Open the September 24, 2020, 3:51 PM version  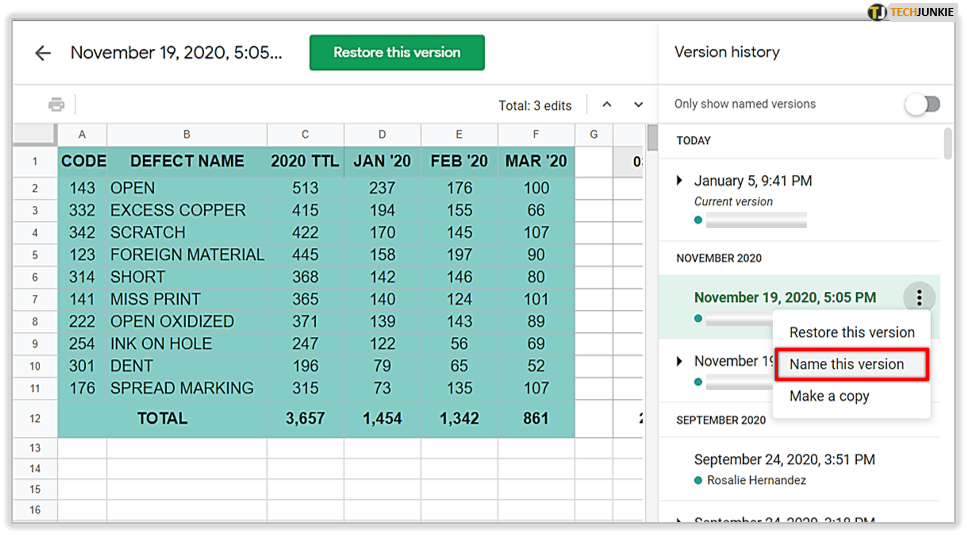784,460
